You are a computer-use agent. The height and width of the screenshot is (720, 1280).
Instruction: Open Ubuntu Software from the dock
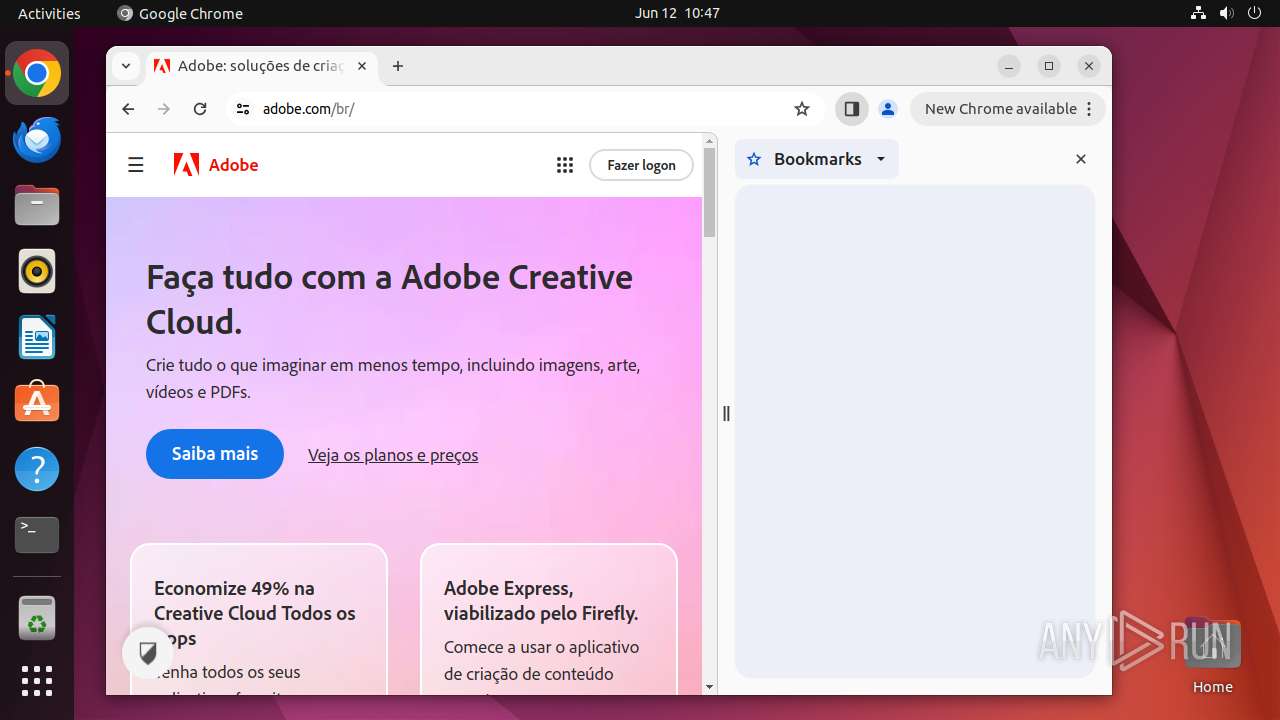[x=37, y=403]
